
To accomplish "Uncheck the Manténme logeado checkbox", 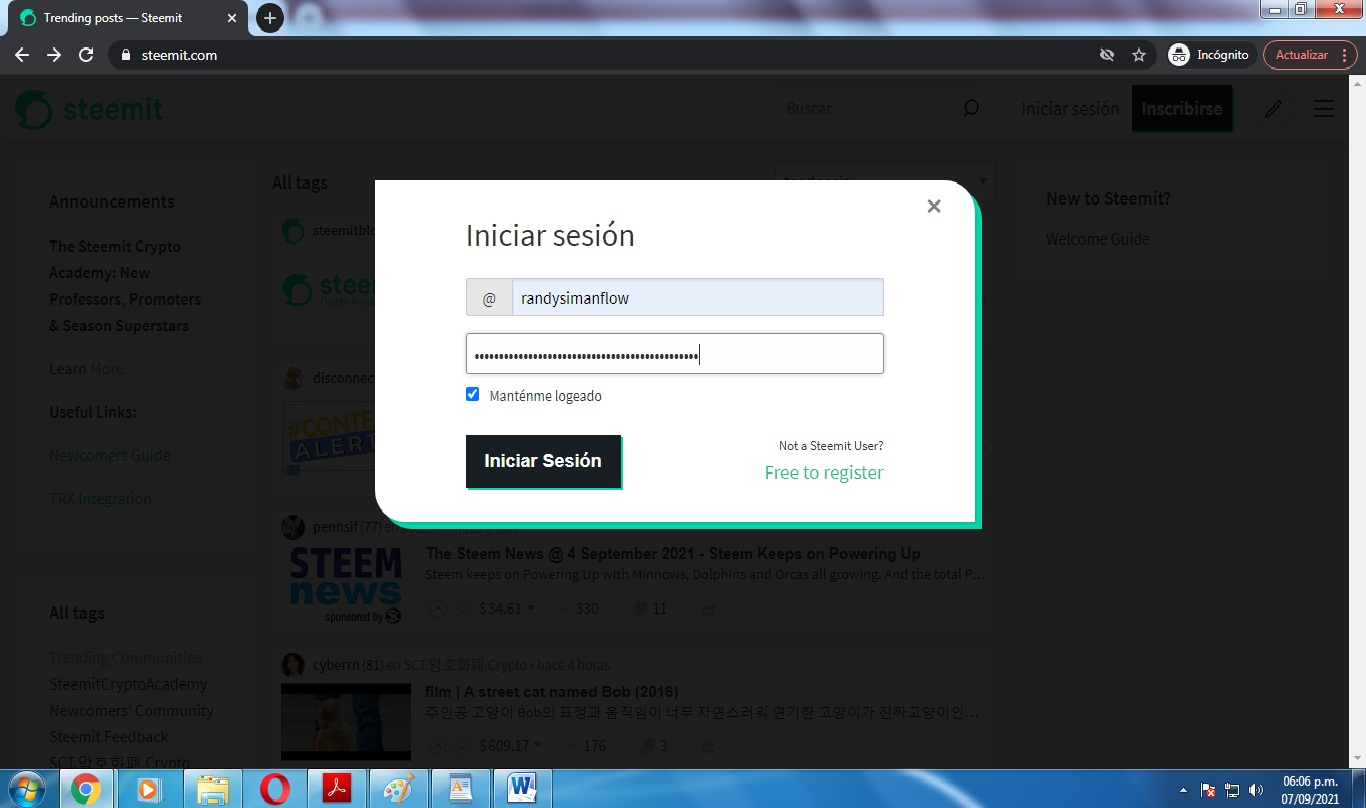I will pos(473,394).
